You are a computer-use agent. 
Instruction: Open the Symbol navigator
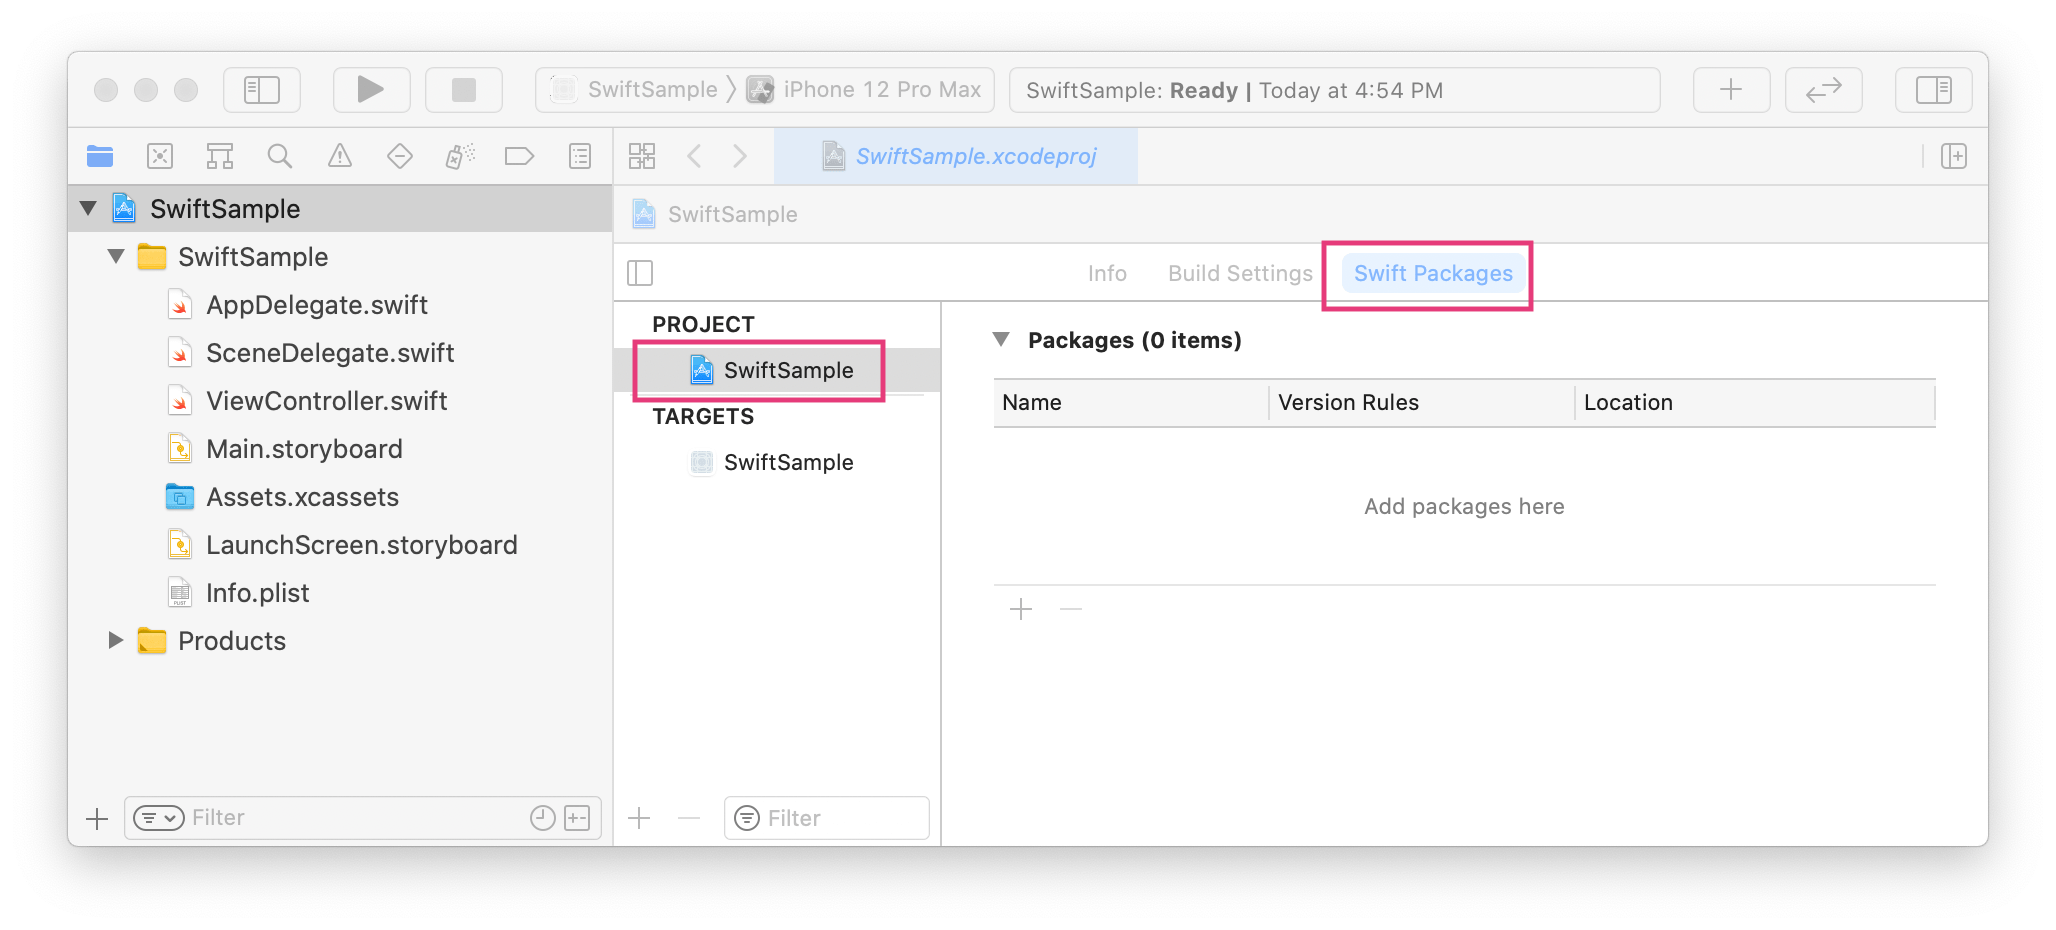pos(219,156)
